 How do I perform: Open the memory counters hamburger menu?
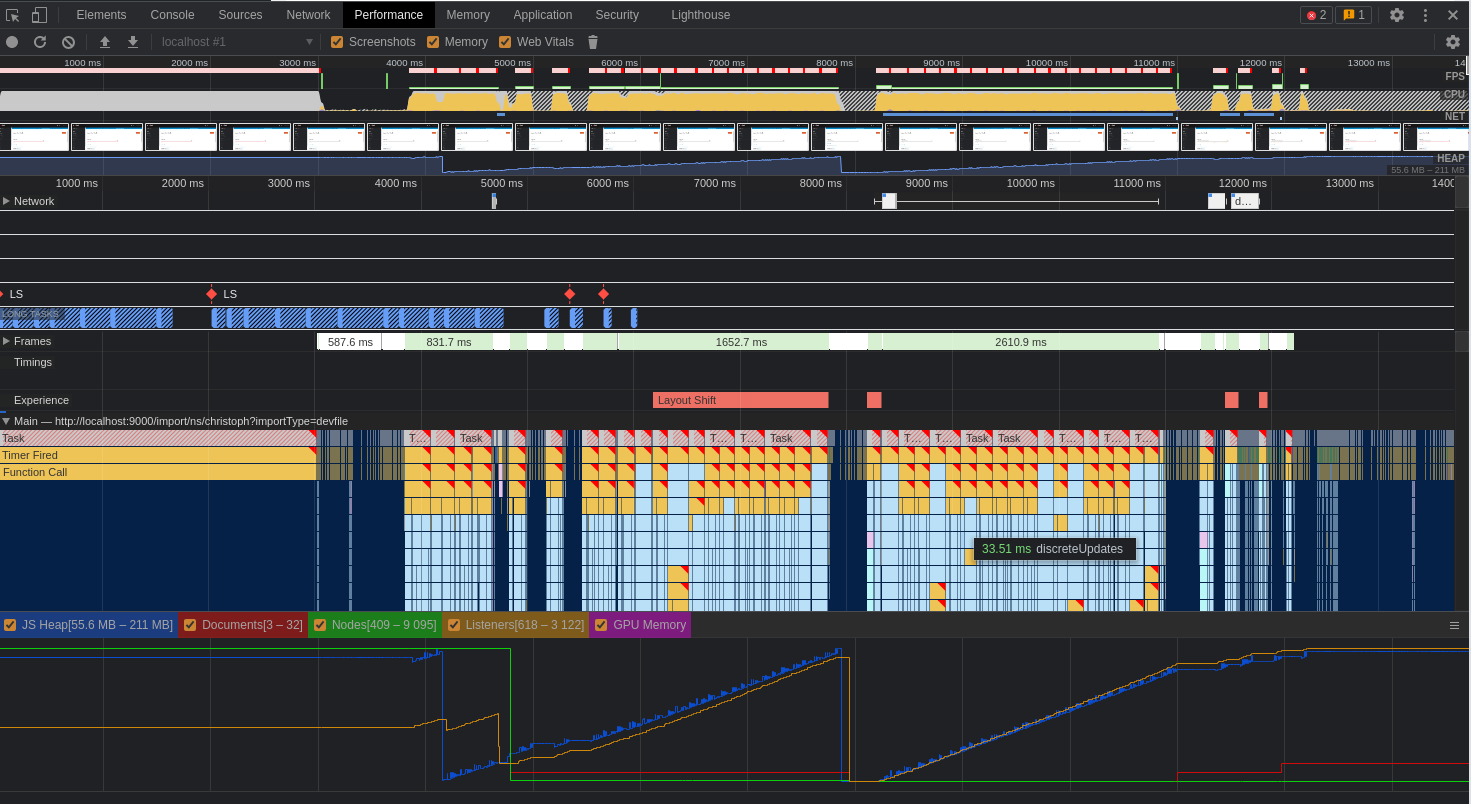pyautogui.click(x=1454, y=625)
